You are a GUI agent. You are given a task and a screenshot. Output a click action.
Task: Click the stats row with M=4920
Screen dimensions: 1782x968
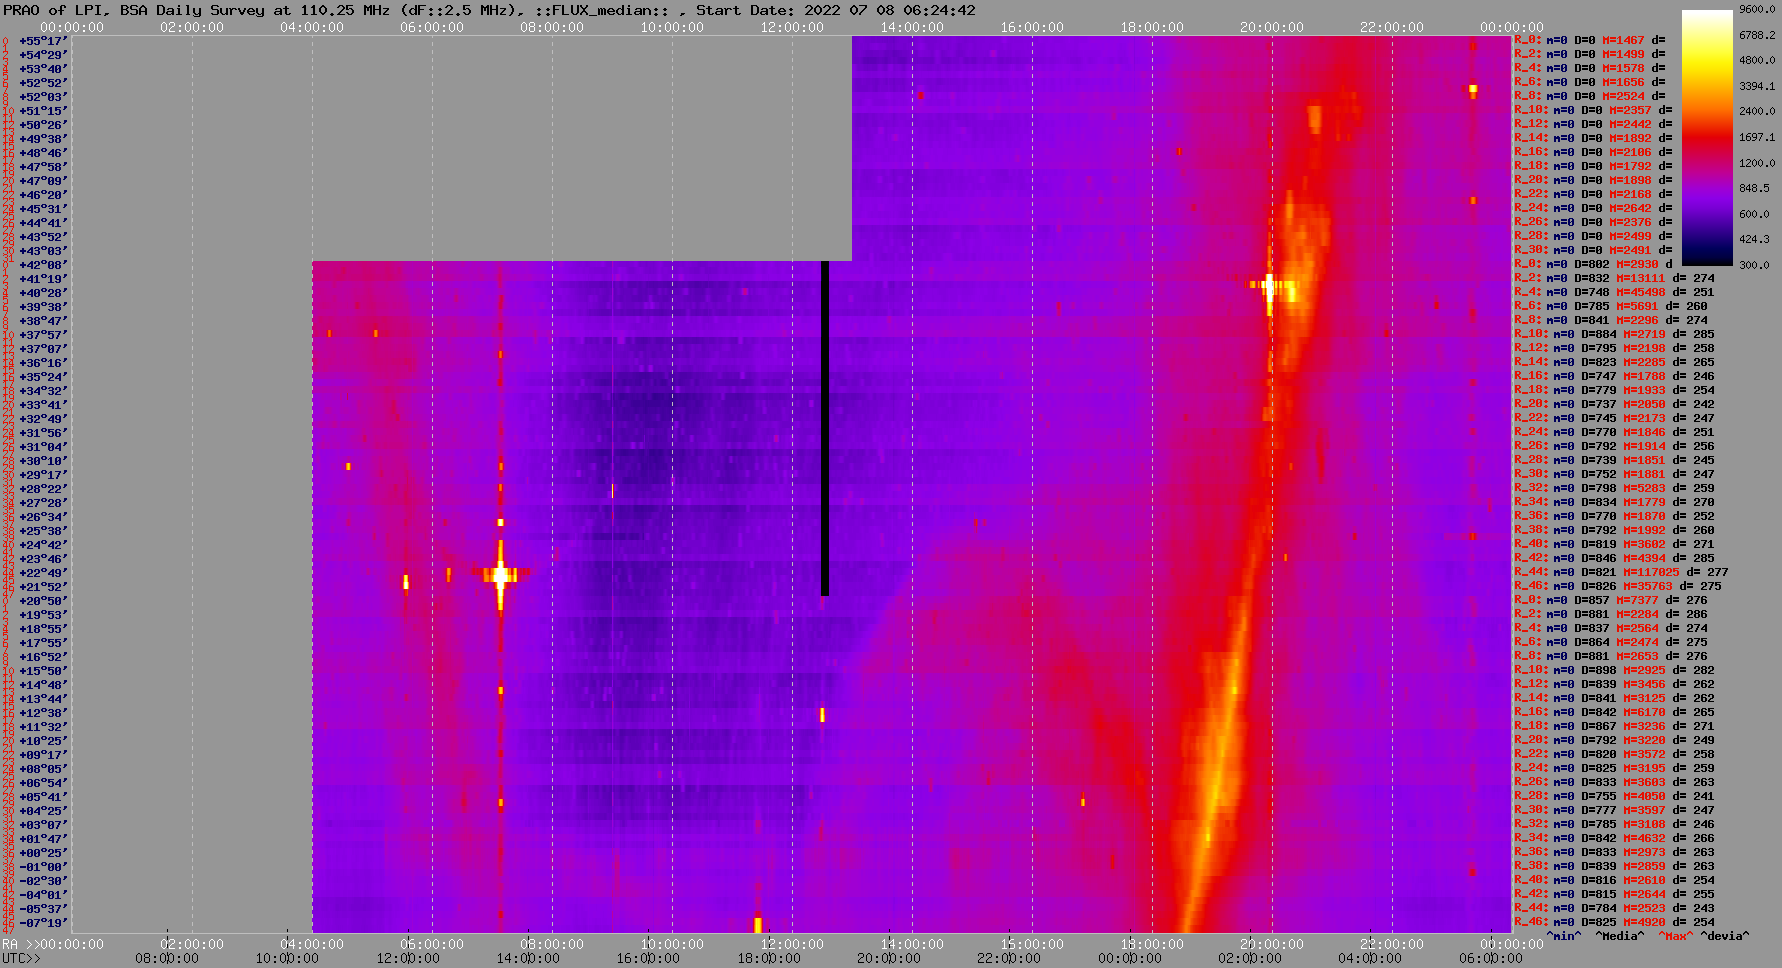pyautogui.click(x=1614, y=922)
